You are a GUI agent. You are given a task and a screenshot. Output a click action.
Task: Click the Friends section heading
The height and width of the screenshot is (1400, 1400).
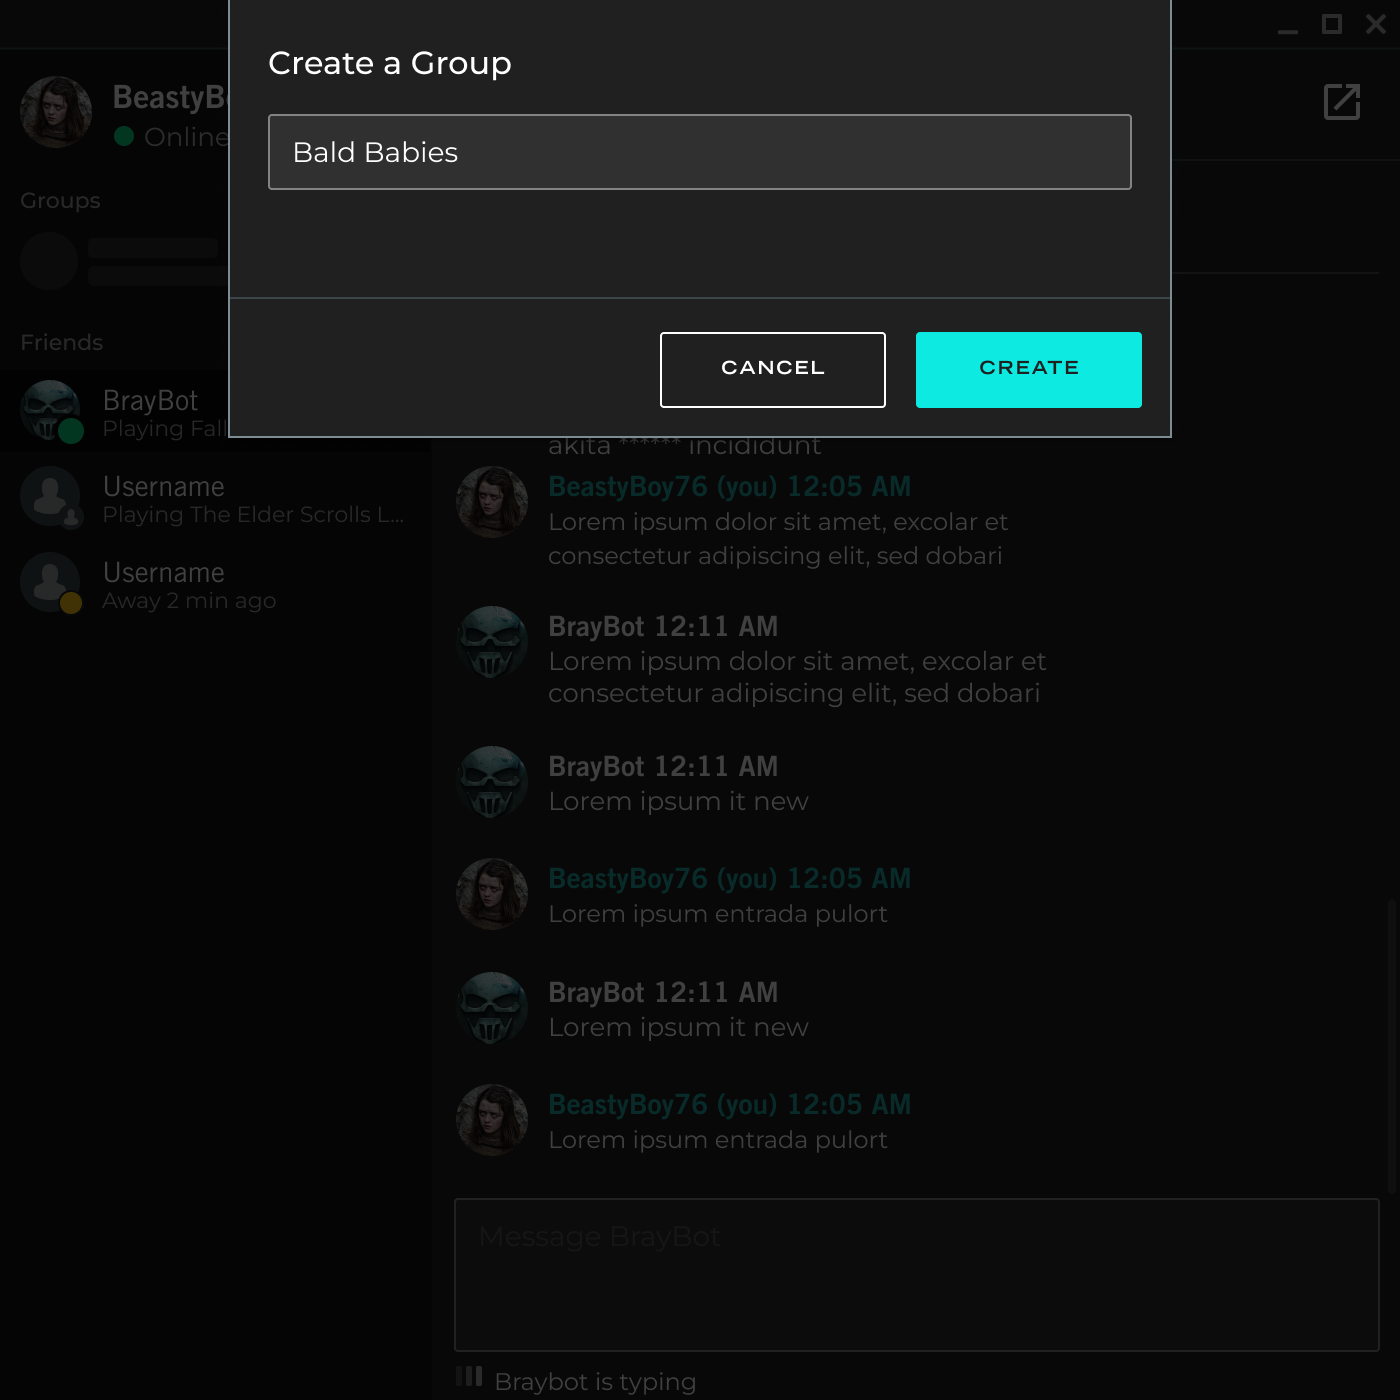pyautogui.click(x=62, y=342)
